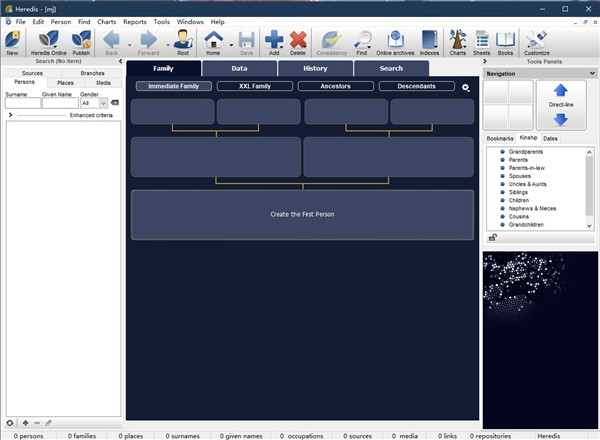Expand the Enhanced criteria section
Viewport: 600px width, 440px height.
[x=10, y=115]
